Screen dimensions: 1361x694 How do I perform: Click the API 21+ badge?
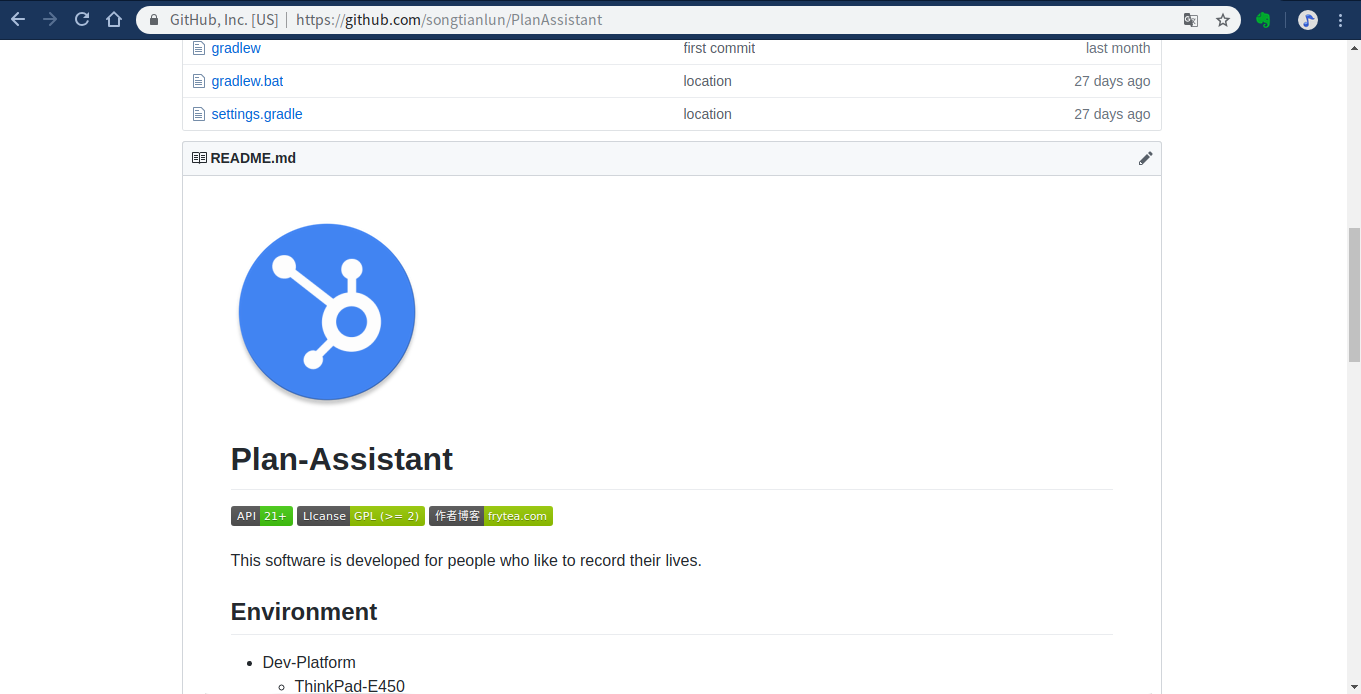[262, 516]
